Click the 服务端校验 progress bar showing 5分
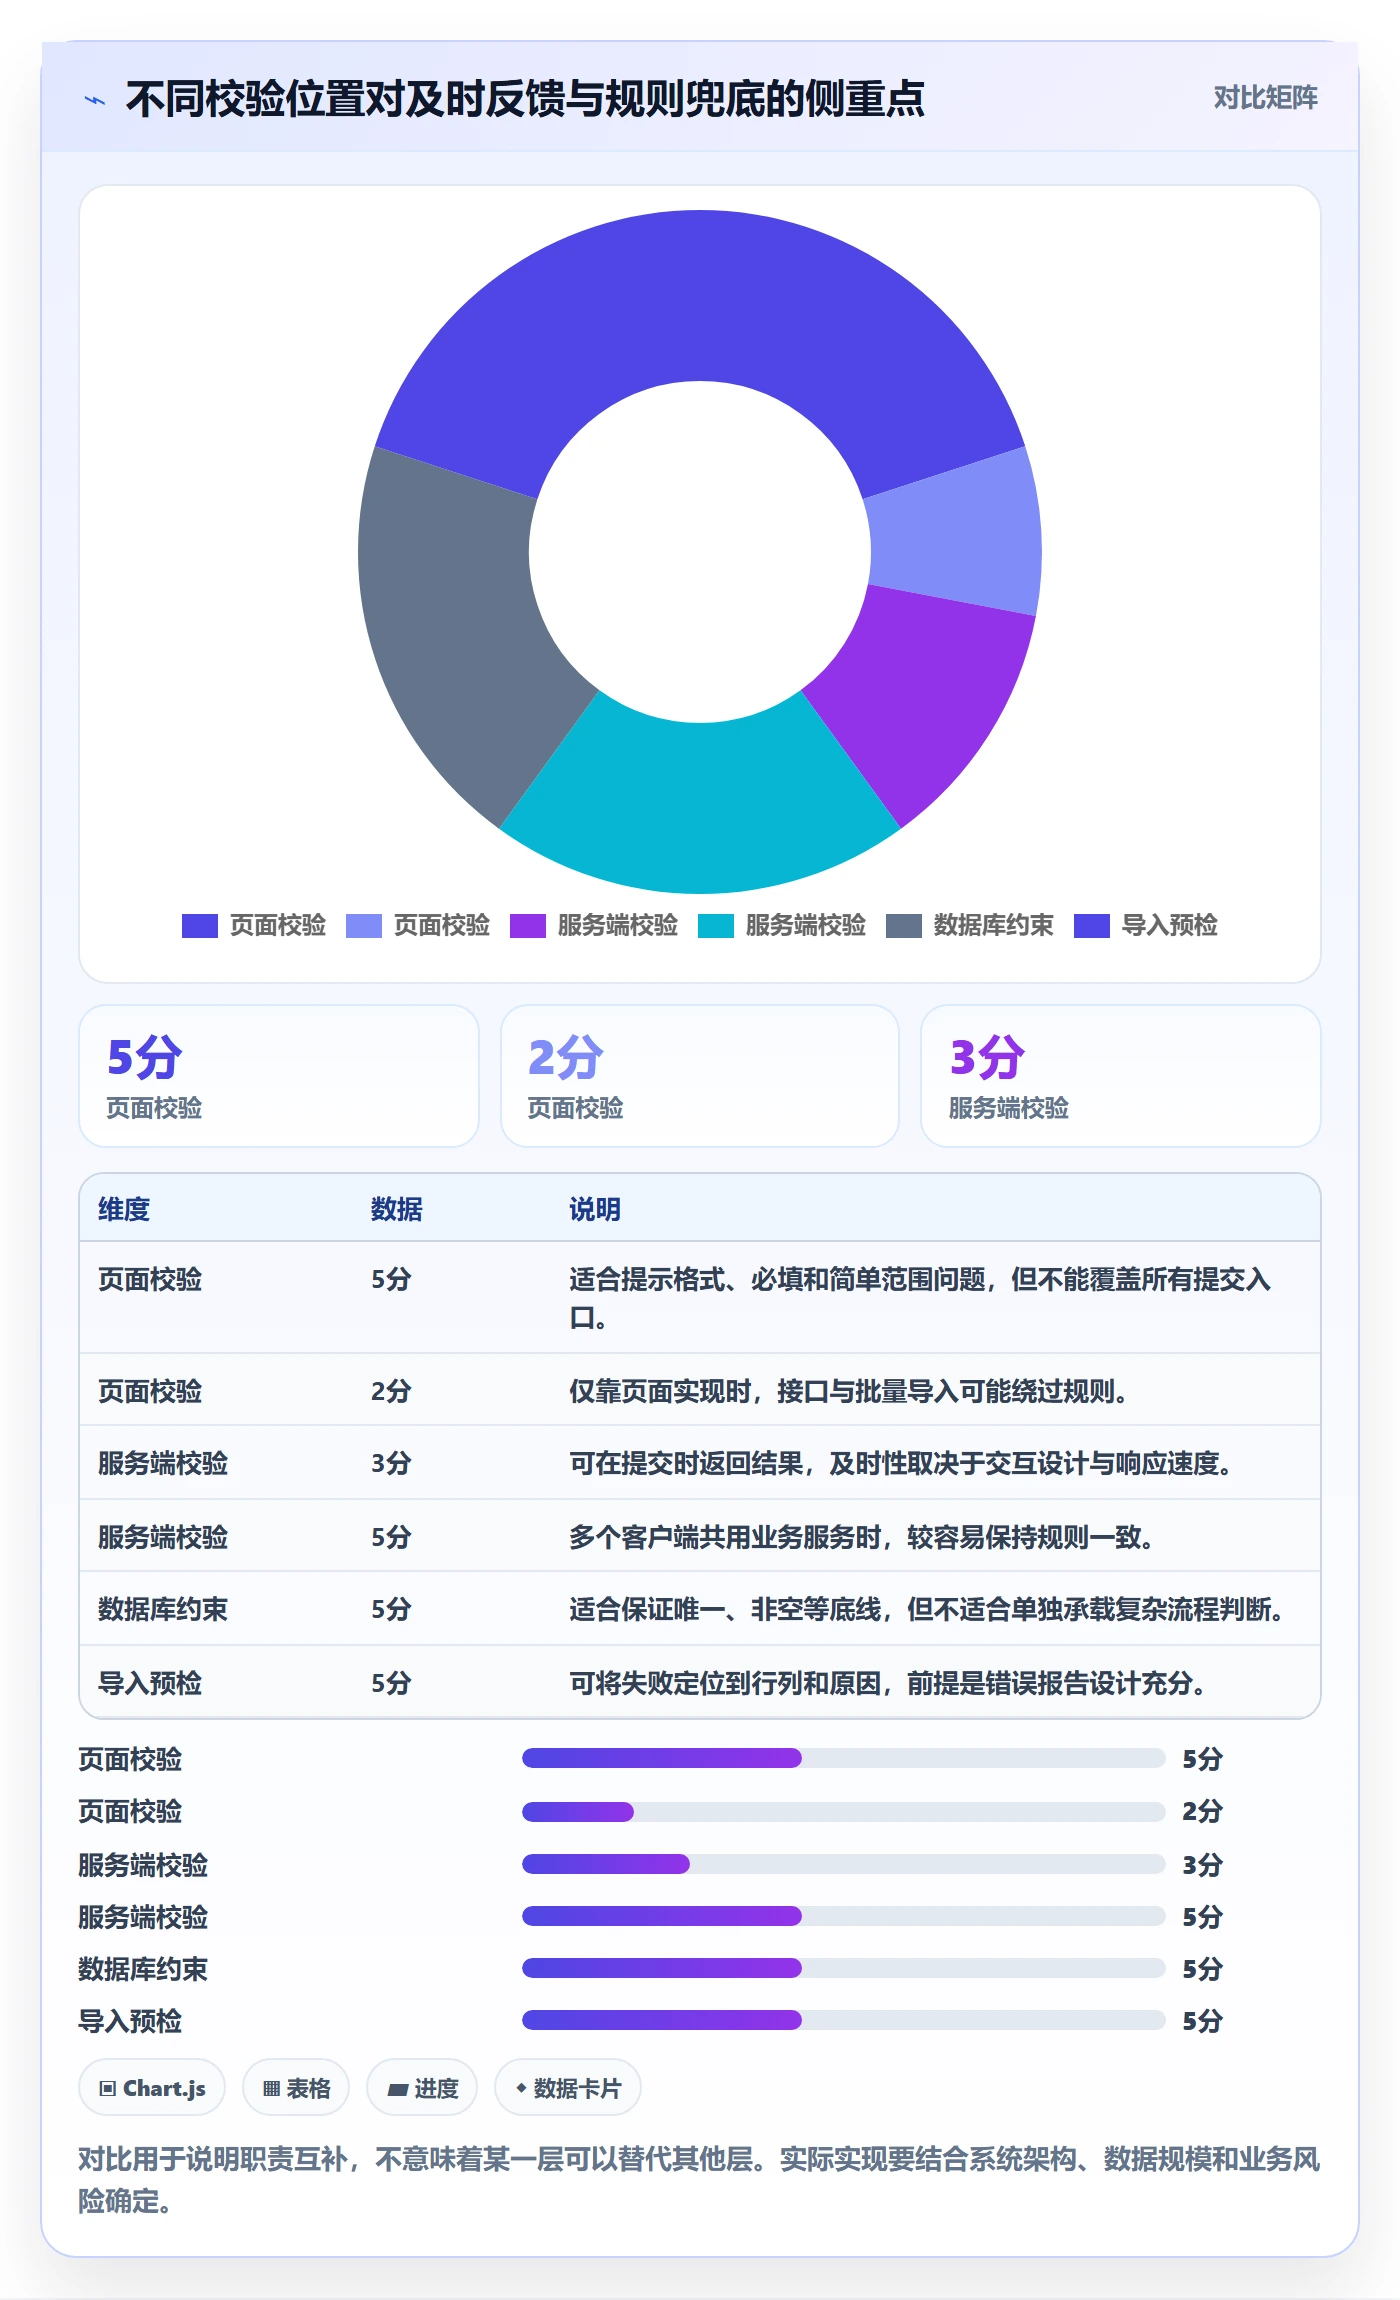The image size is (1400, 2300). click(x=843, y=1916)
